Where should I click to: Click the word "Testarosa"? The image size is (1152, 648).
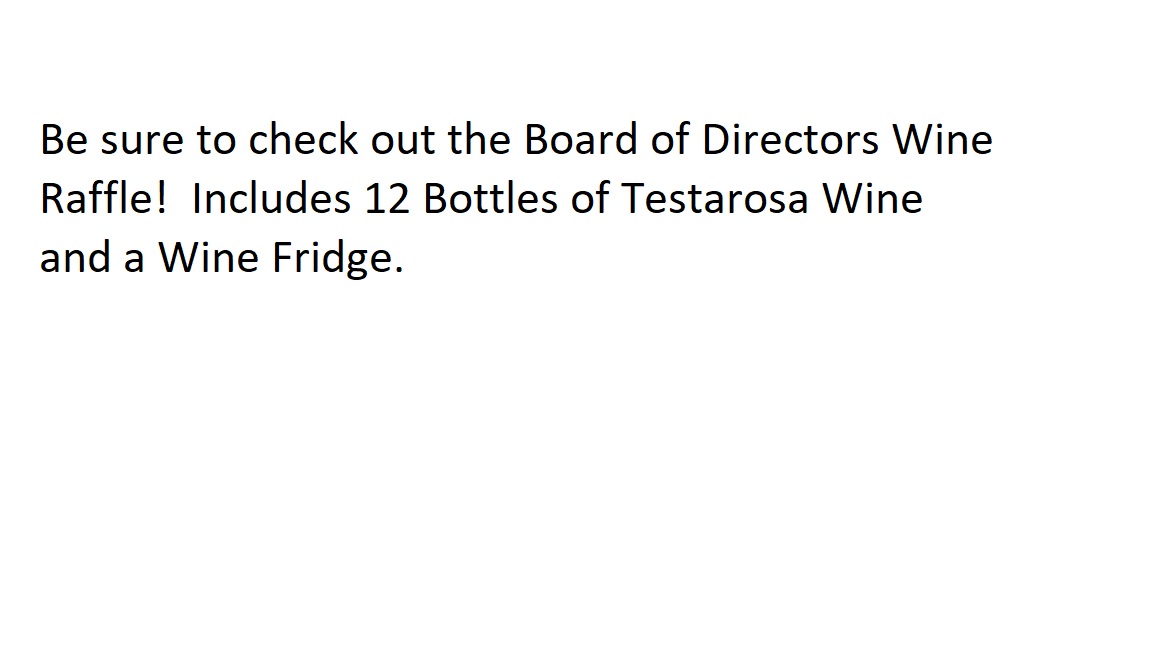[715, 198]
